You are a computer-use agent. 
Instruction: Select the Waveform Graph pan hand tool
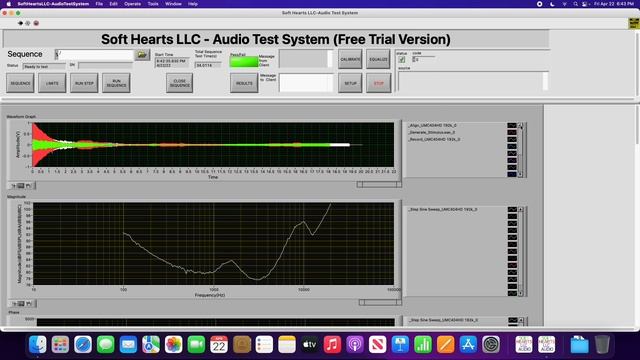[29, 186]
